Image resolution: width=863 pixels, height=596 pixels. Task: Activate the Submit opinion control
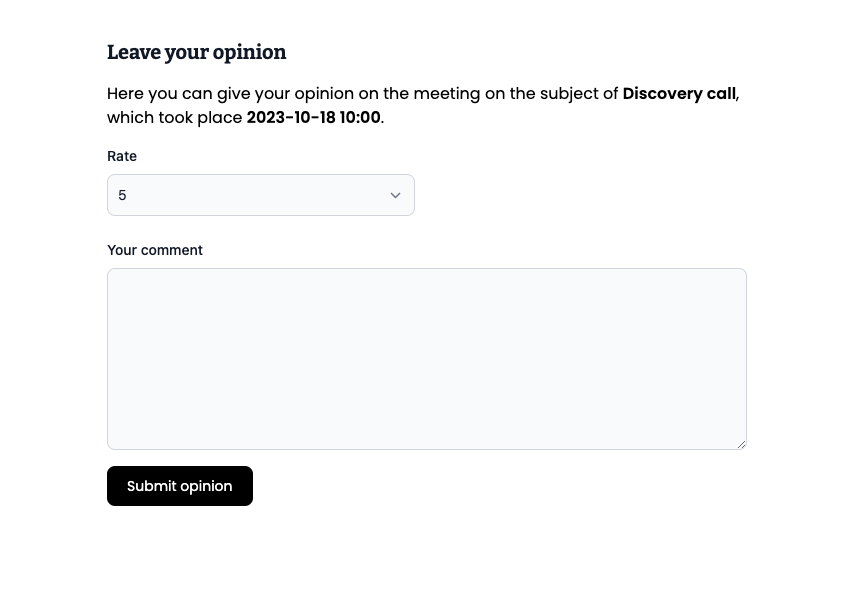[x=179, y=486]
